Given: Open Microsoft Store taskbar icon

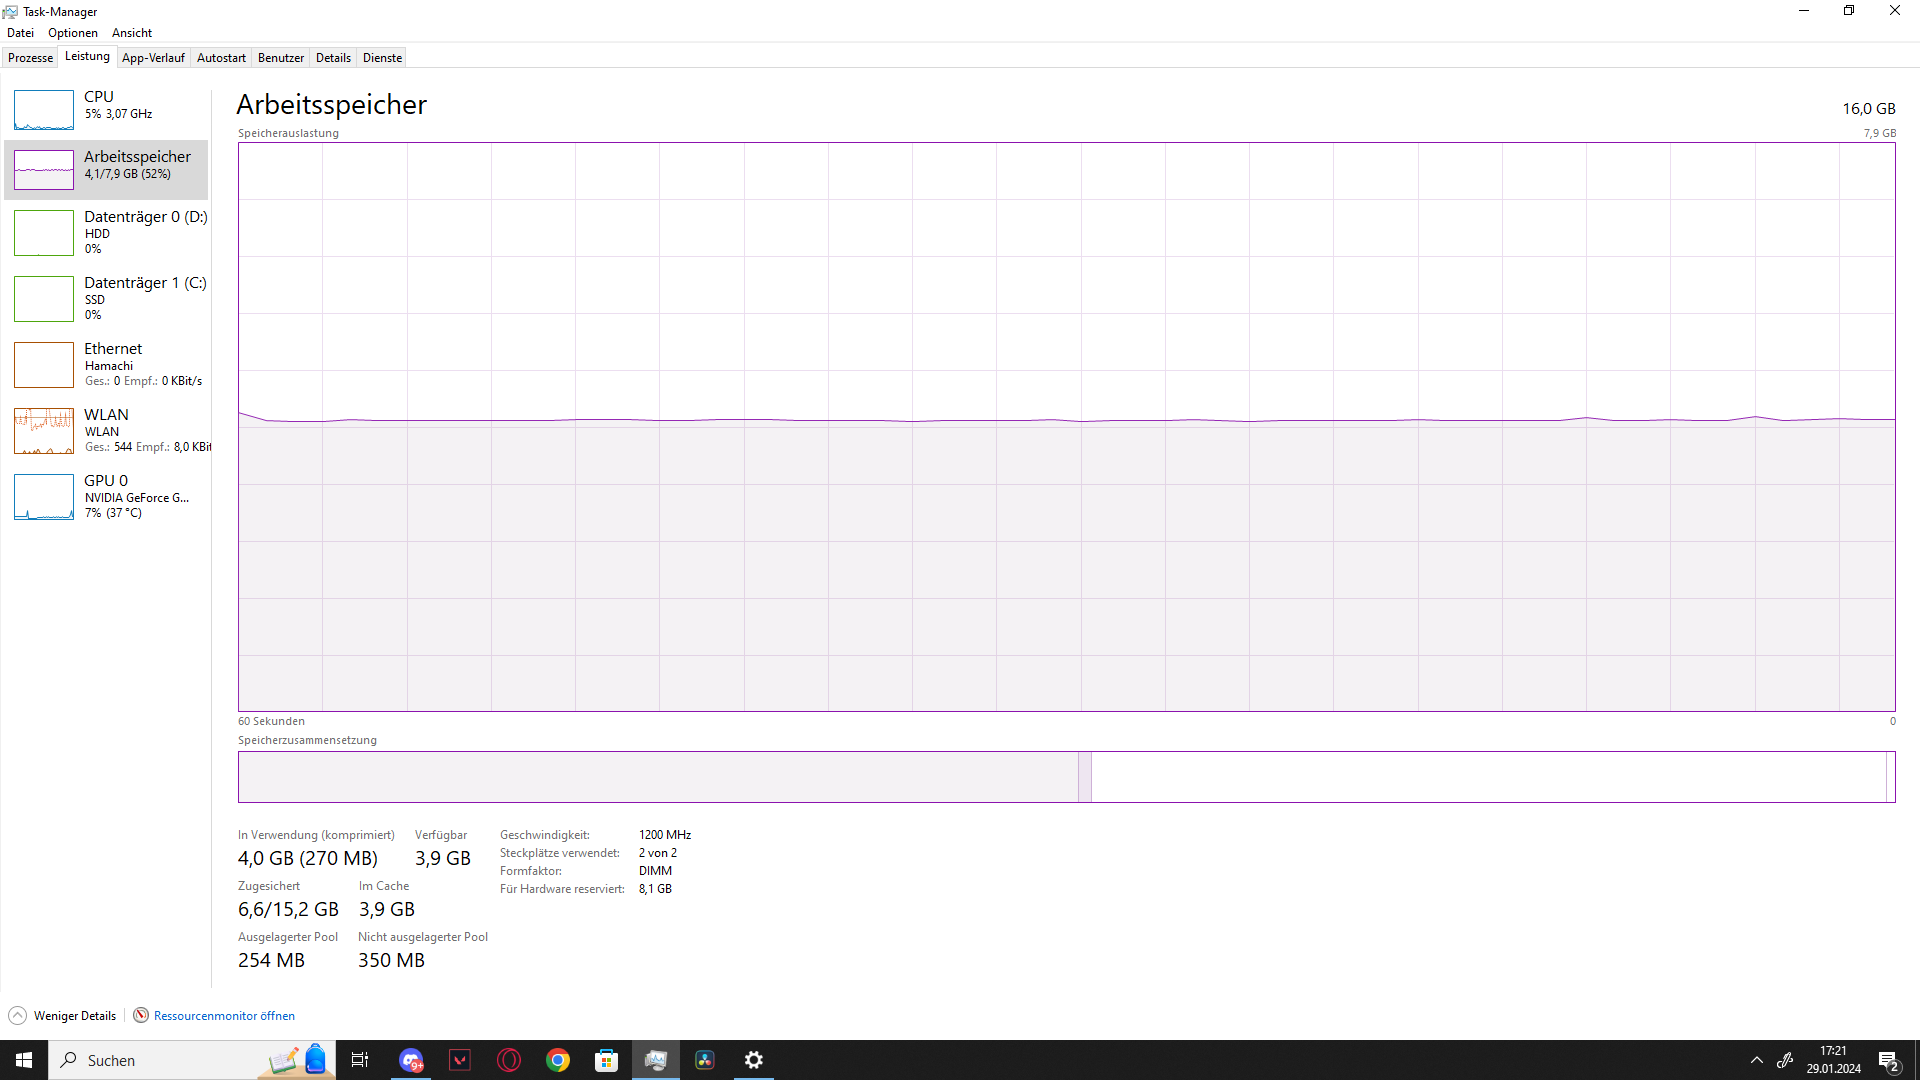Looking at the screenshot, I should click(607, 1060).
